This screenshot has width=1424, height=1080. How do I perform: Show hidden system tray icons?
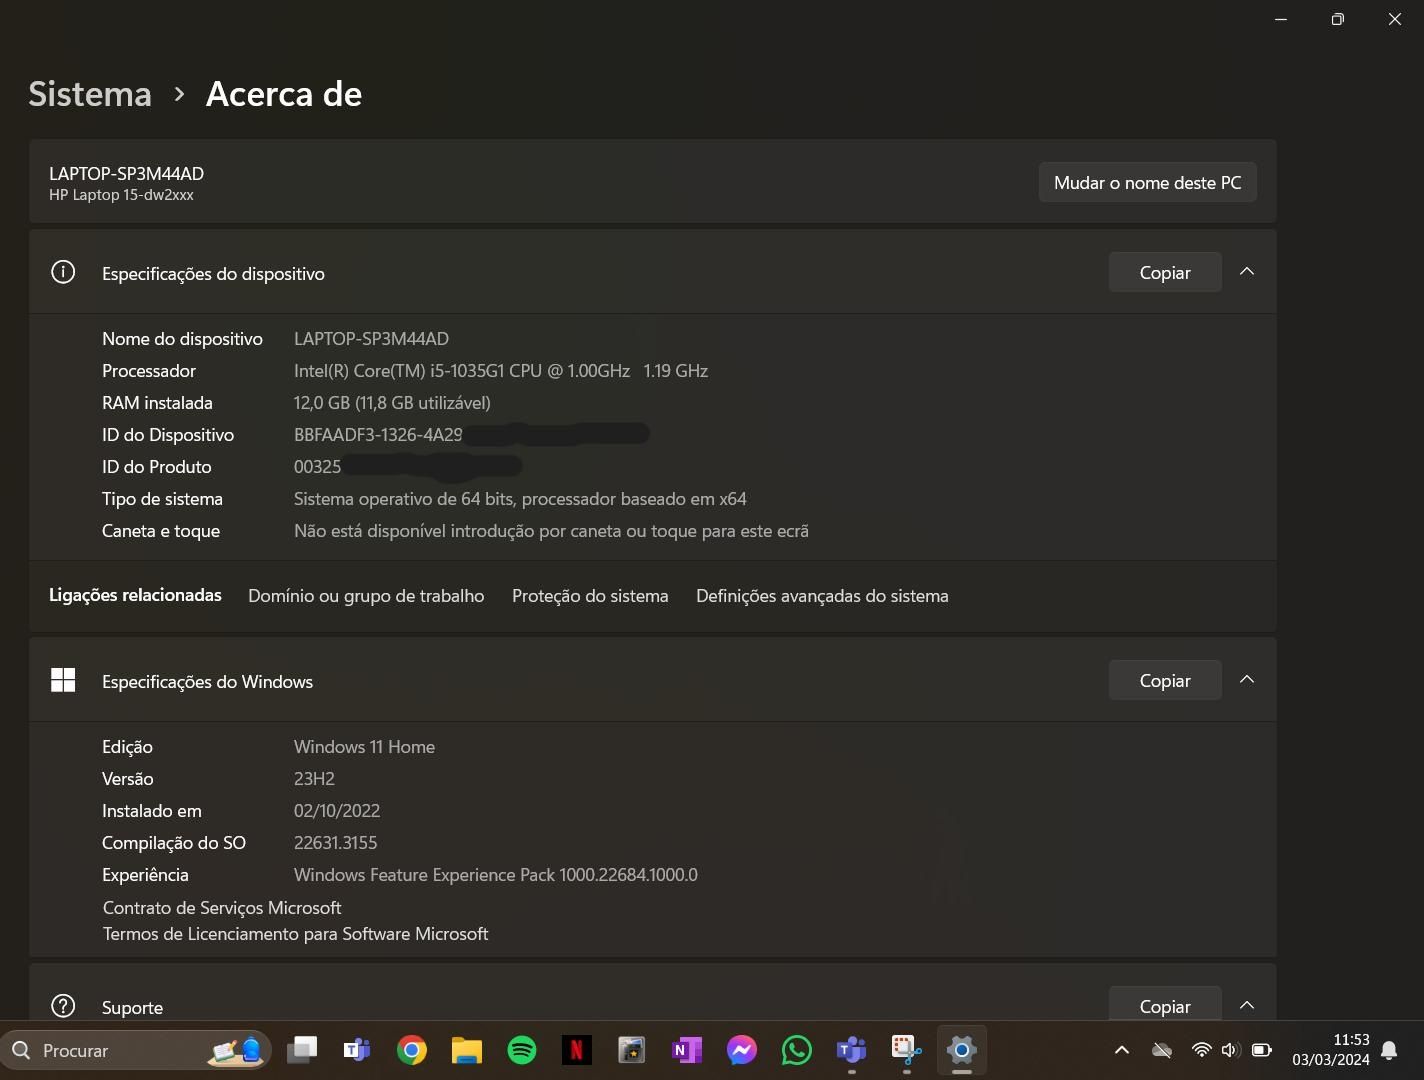coord(1122,1050)
